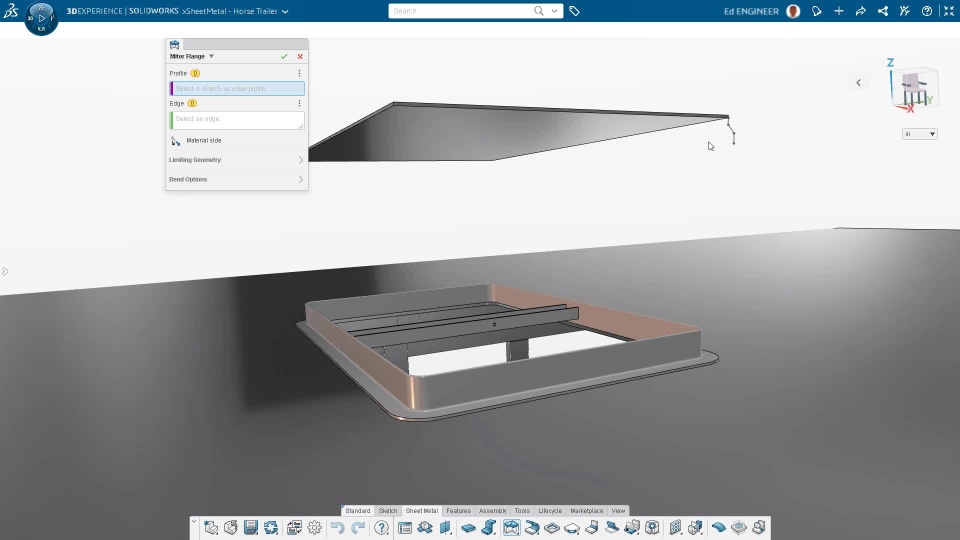960x540 pixels.
Task: Select the miter profile sketch field
Action: tap(237, 89)
